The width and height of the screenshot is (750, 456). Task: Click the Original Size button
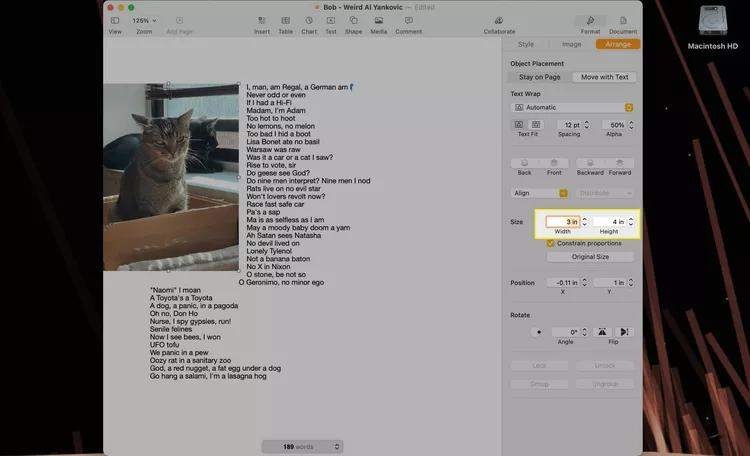589,257
